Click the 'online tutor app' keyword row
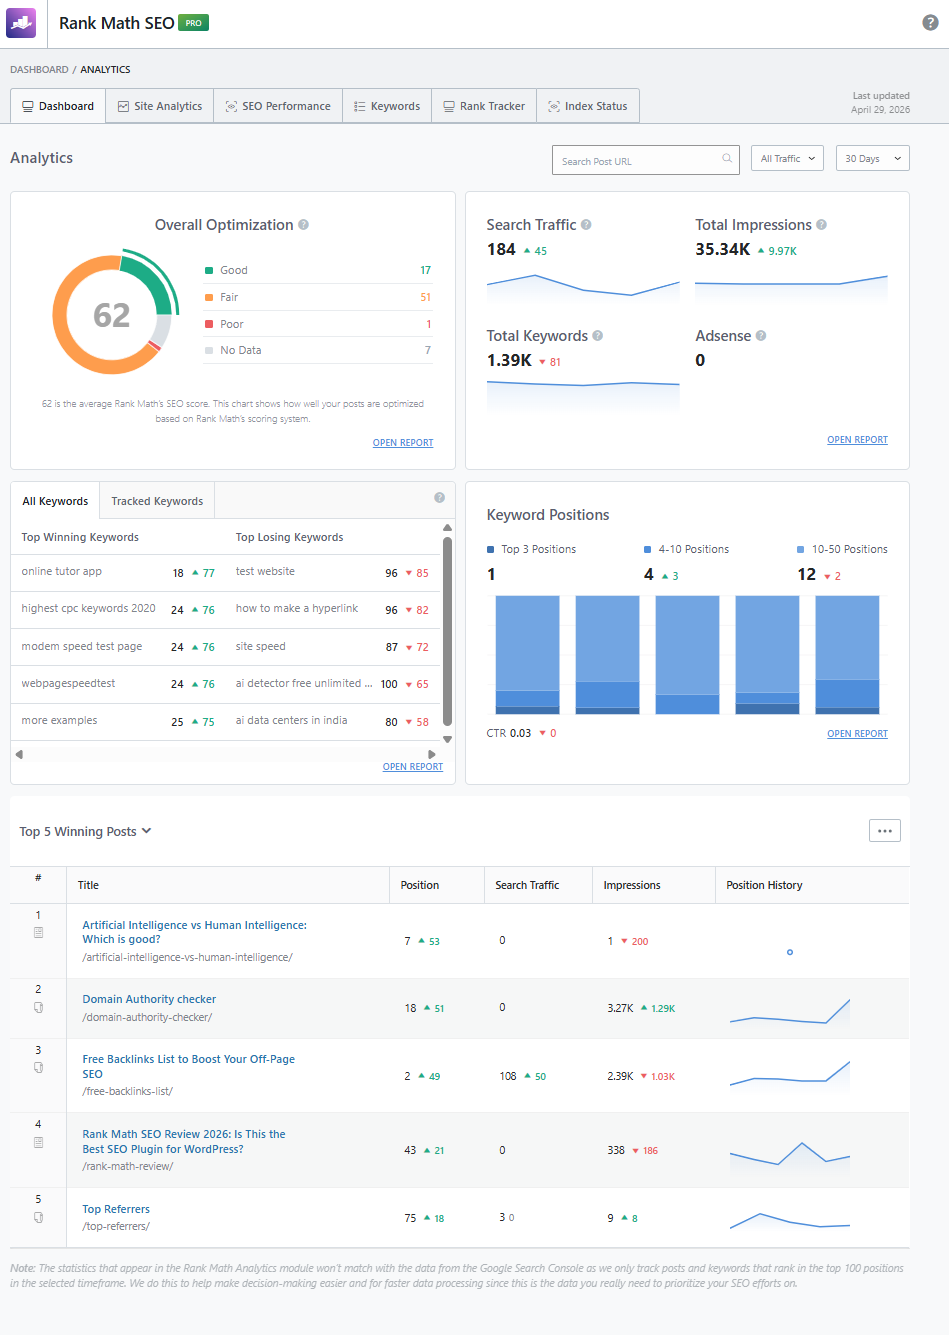The image size is (949, 1335). [x=118, y=572]
